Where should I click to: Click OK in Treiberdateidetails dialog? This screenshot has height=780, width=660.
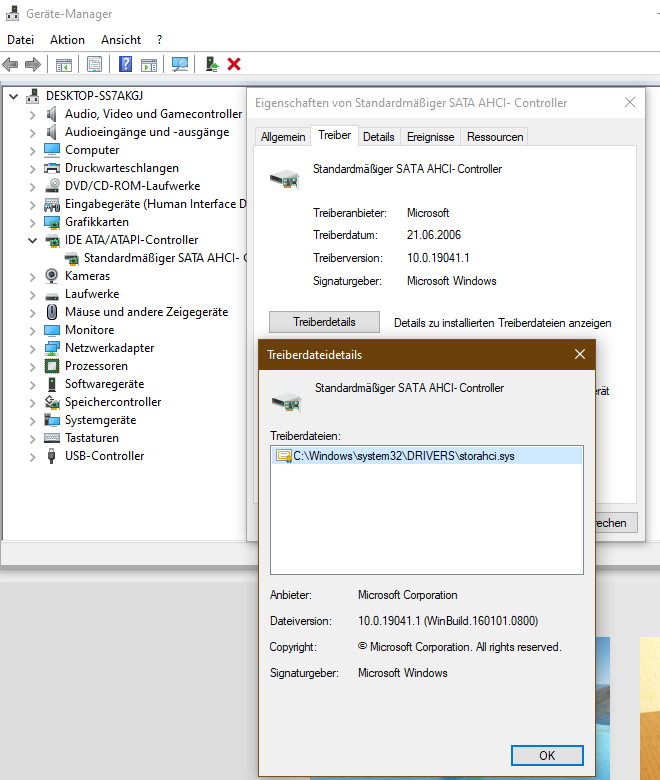[547, 756]
